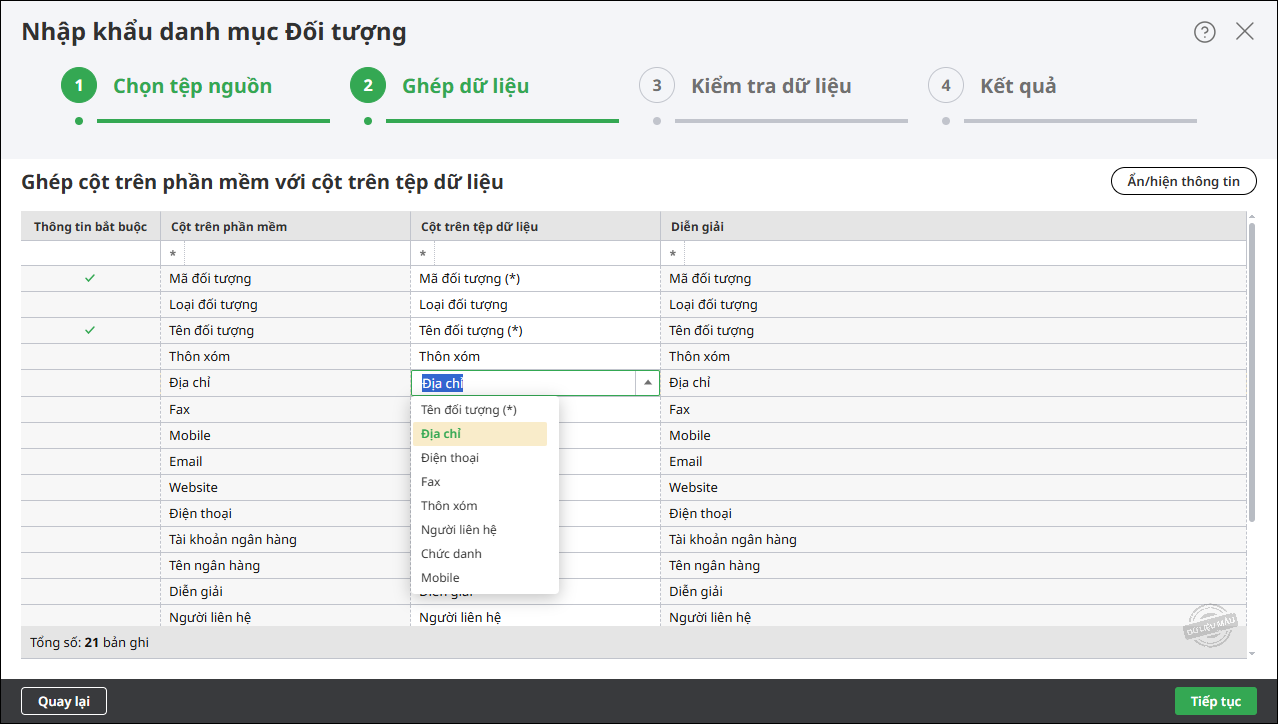Click the Ẩn/hiện thông tin button

point(1184,181)
